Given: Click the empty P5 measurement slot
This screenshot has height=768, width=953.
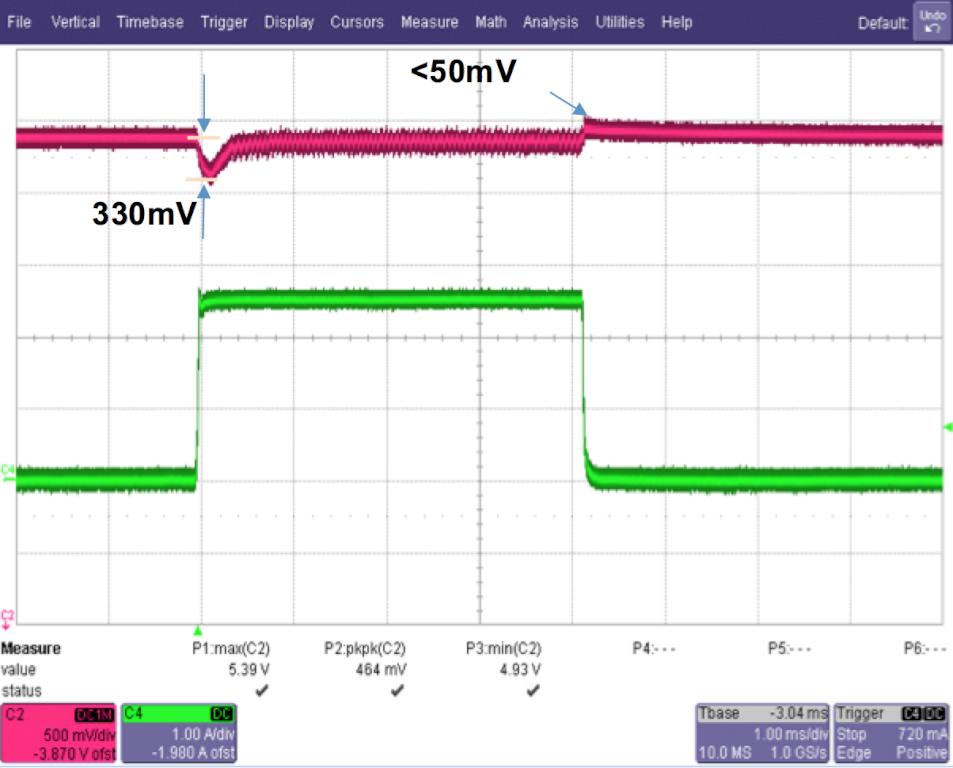Looking at the screenshot, I should 789,648.
